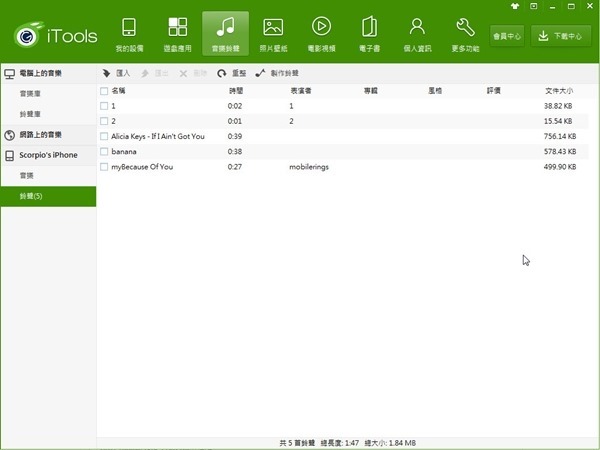600x450 pixels.
Task: Open the movie video play icon
Action: pyautogui.click(x=321, y=27)
